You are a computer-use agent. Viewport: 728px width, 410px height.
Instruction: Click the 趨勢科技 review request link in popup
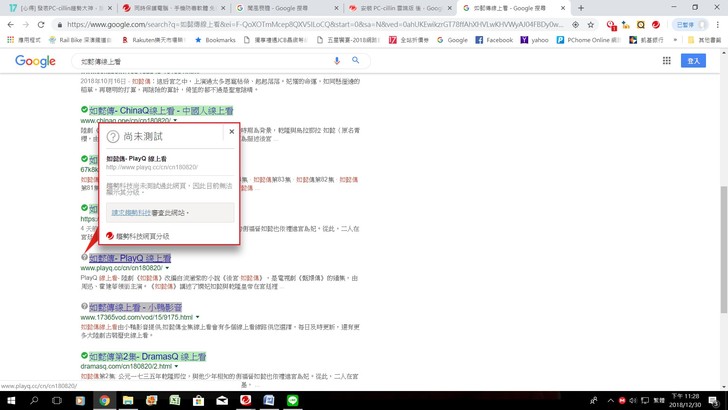coord(131,213)
